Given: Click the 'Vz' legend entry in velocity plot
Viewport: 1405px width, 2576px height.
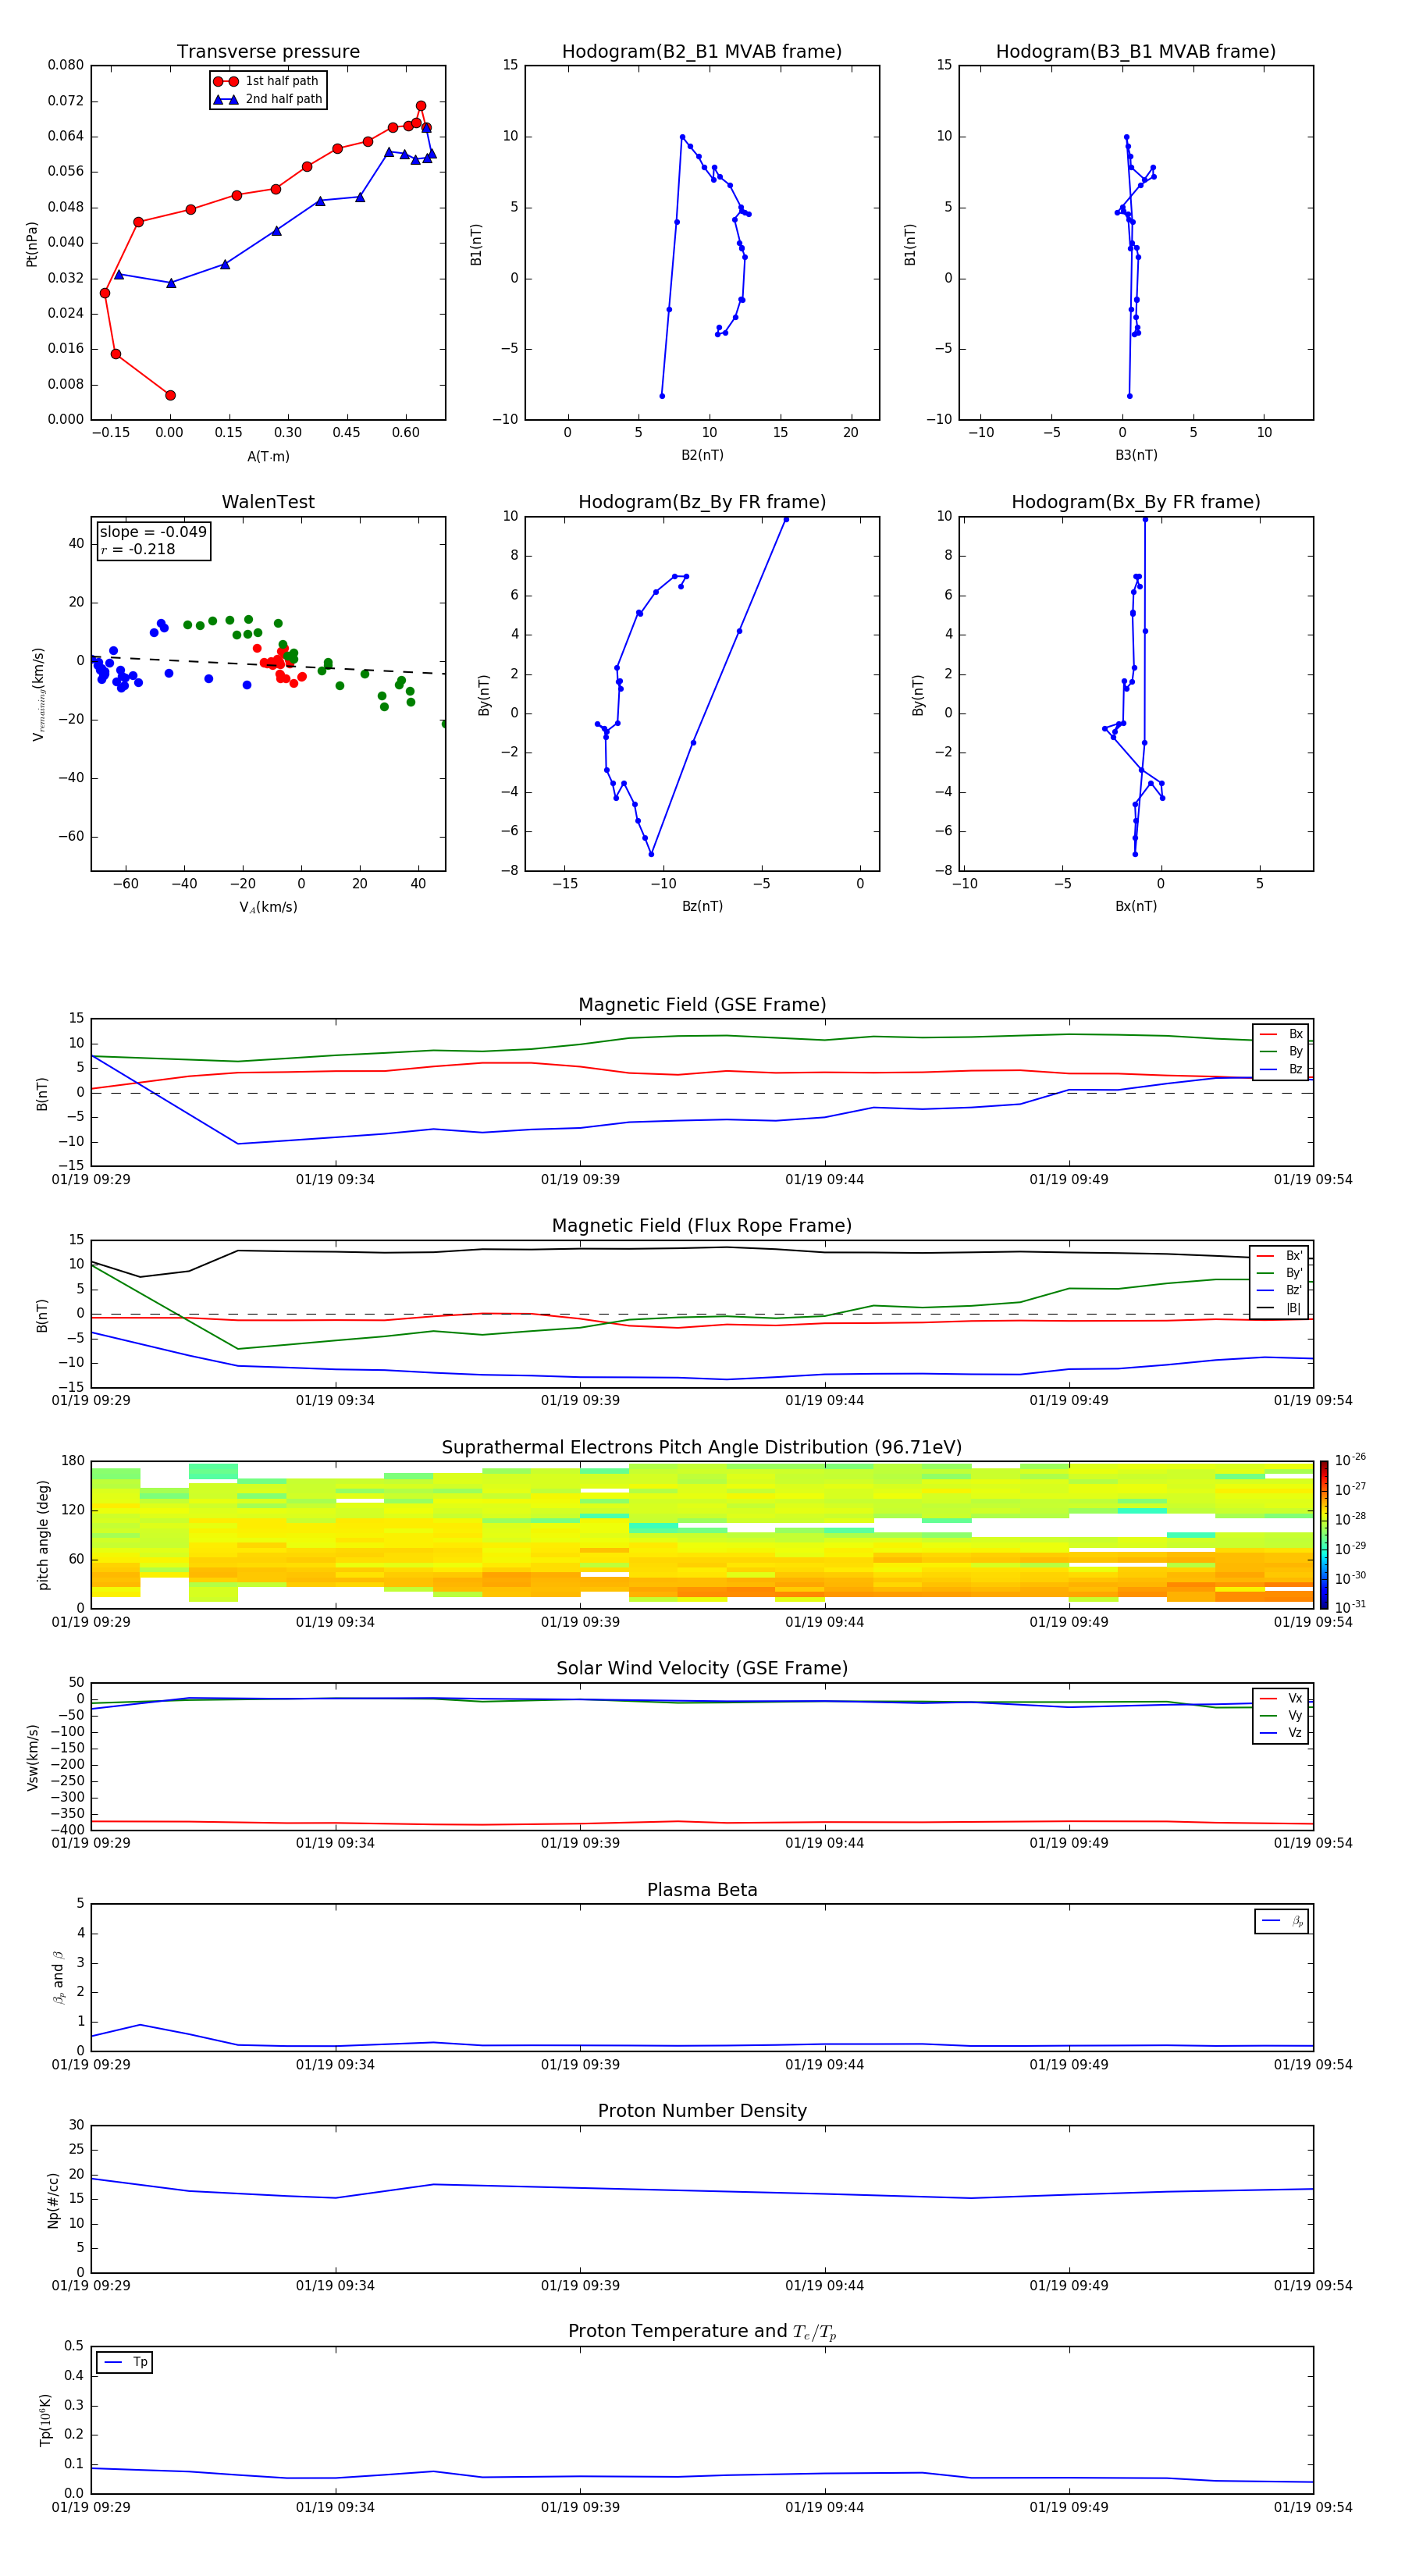Looking at the screenshot, I should pos(1281,1733).
